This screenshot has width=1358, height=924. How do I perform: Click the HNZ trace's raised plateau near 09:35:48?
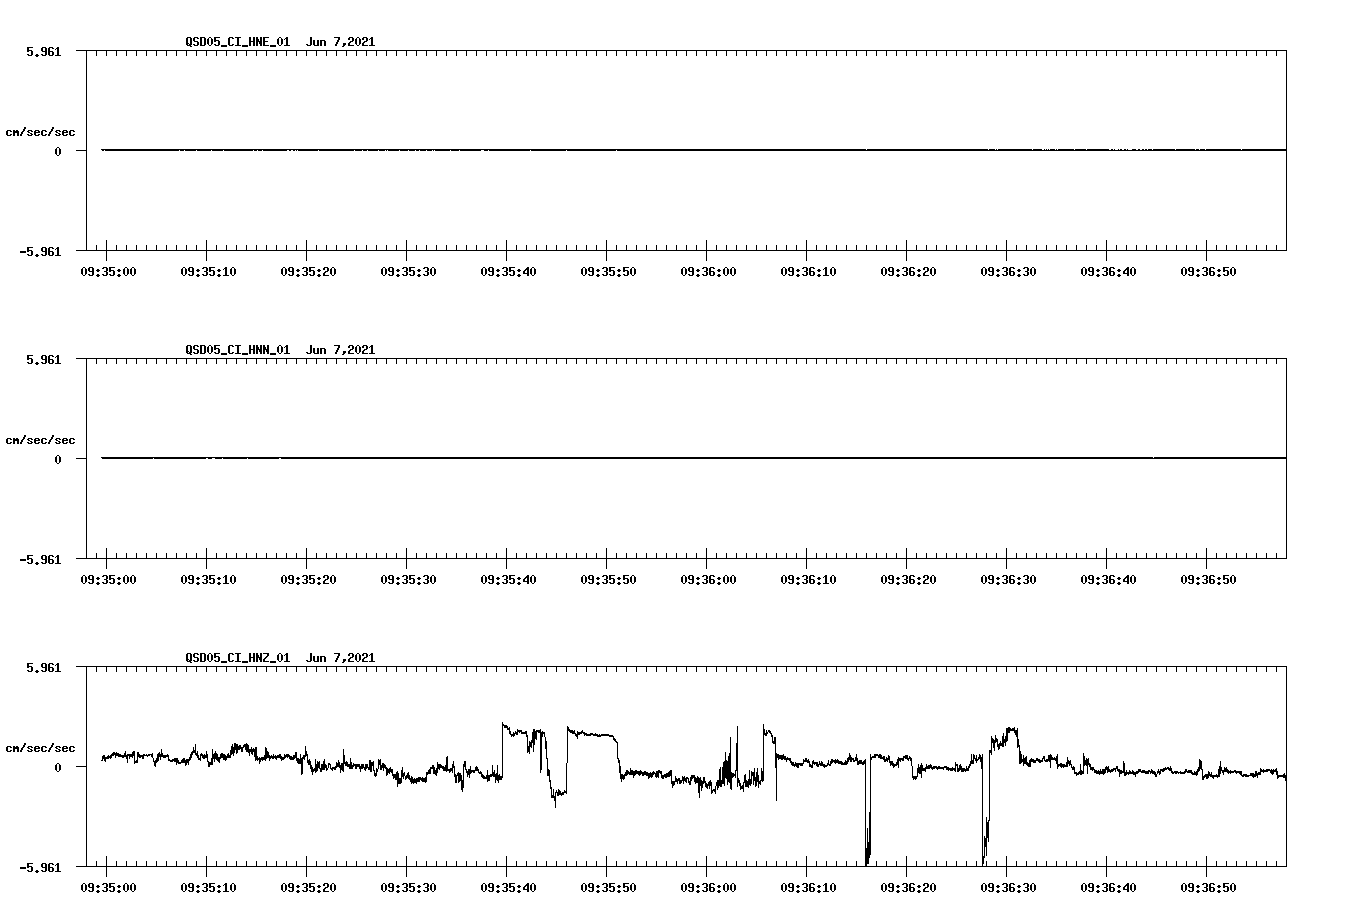pyautogui.click(x=592, y=733)
